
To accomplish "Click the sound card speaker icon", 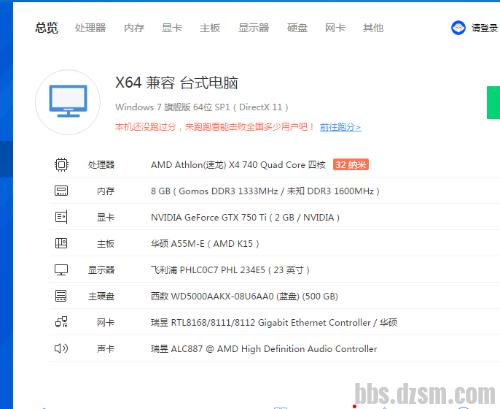I will [x=61, y=348].
